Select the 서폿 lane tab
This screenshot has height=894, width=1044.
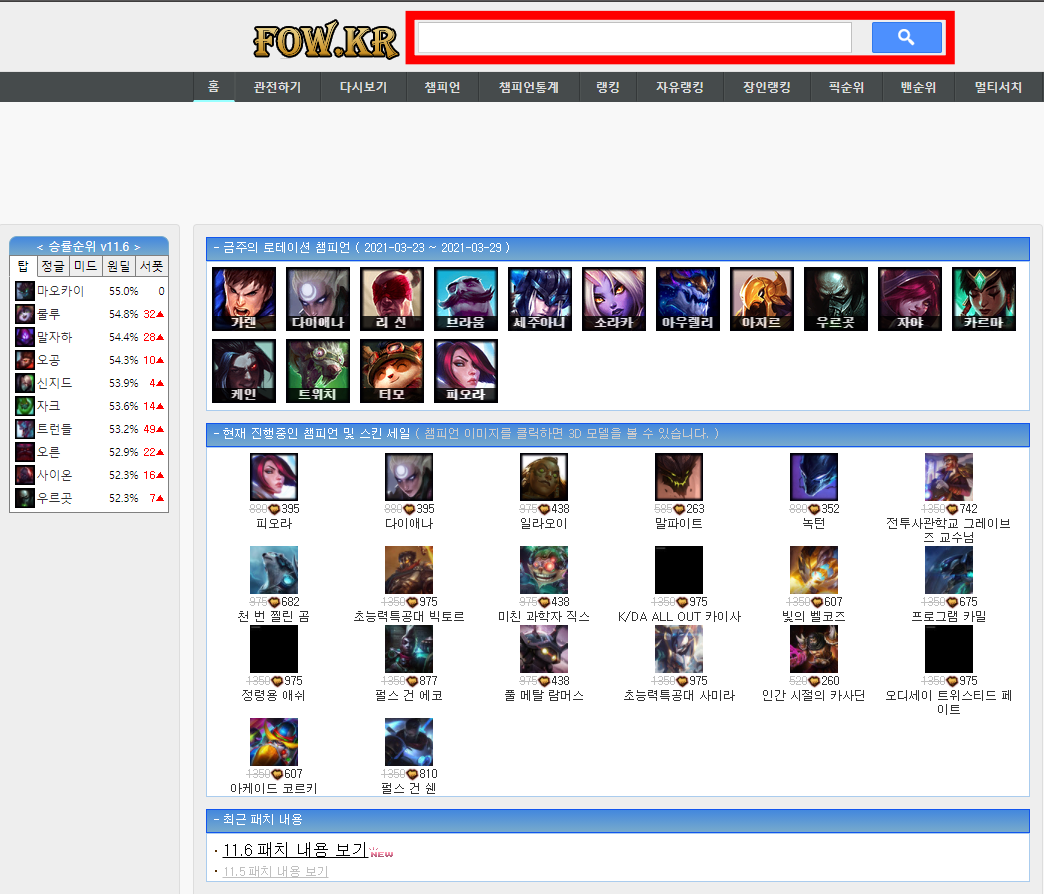point(151,266)
